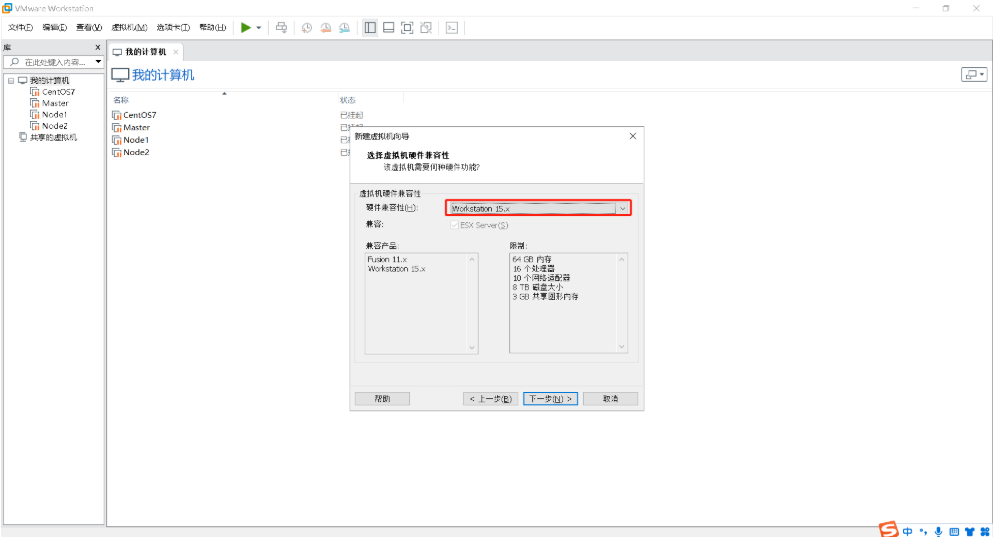Click the Master VM icon in list
This screenshot has height=537, width=996.
[117, 128]
